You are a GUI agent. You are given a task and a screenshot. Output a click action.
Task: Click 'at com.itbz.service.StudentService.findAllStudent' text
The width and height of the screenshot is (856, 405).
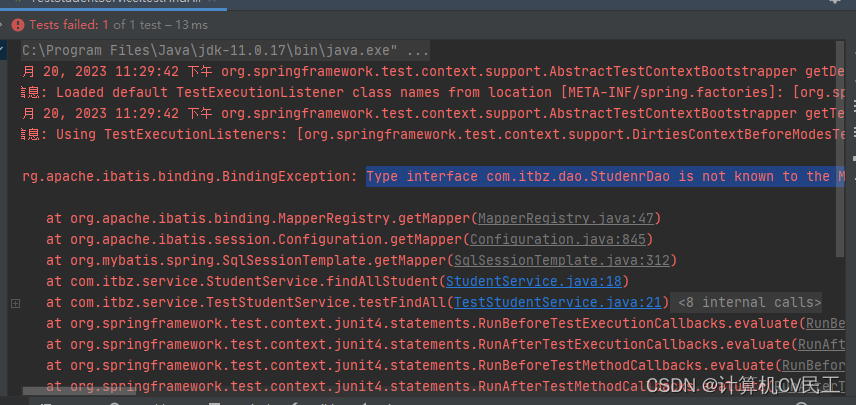point(242,281)
